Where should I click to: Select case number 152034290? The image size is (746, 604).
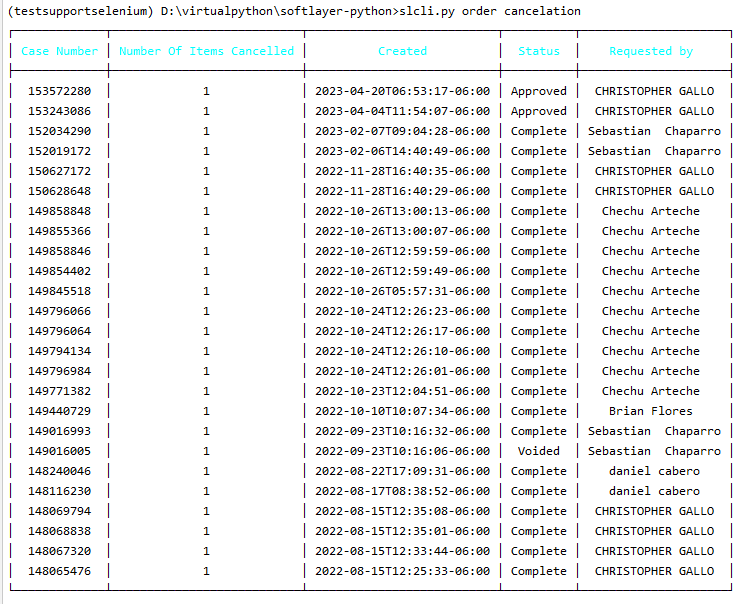59,131
